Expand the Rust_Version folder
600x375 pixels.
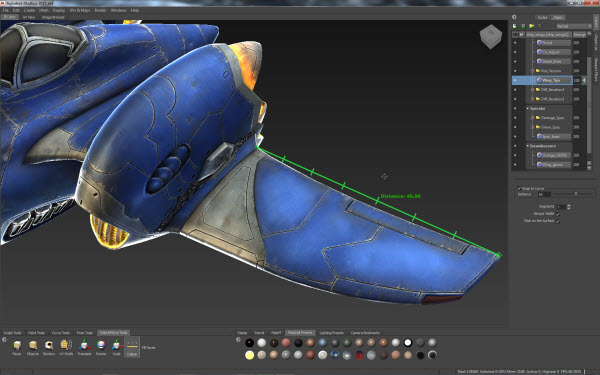(533, 71)
